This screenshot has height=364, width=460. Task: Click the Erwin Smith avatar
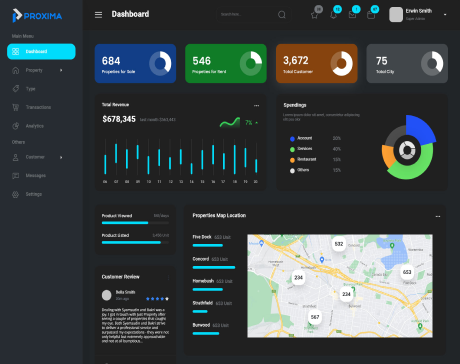pyautogui.click(x=396, y=15)
